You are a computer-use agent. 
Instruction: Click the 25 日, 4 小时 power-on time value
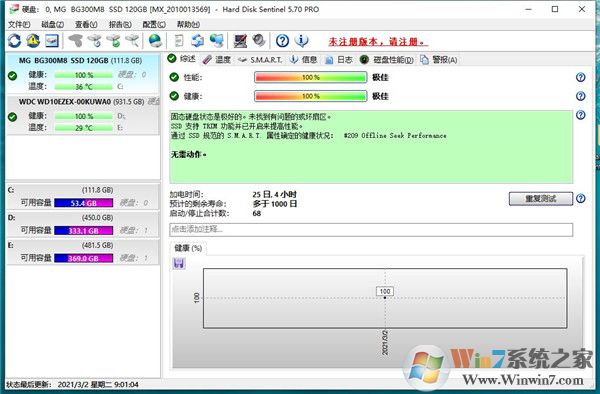point(274,194)
